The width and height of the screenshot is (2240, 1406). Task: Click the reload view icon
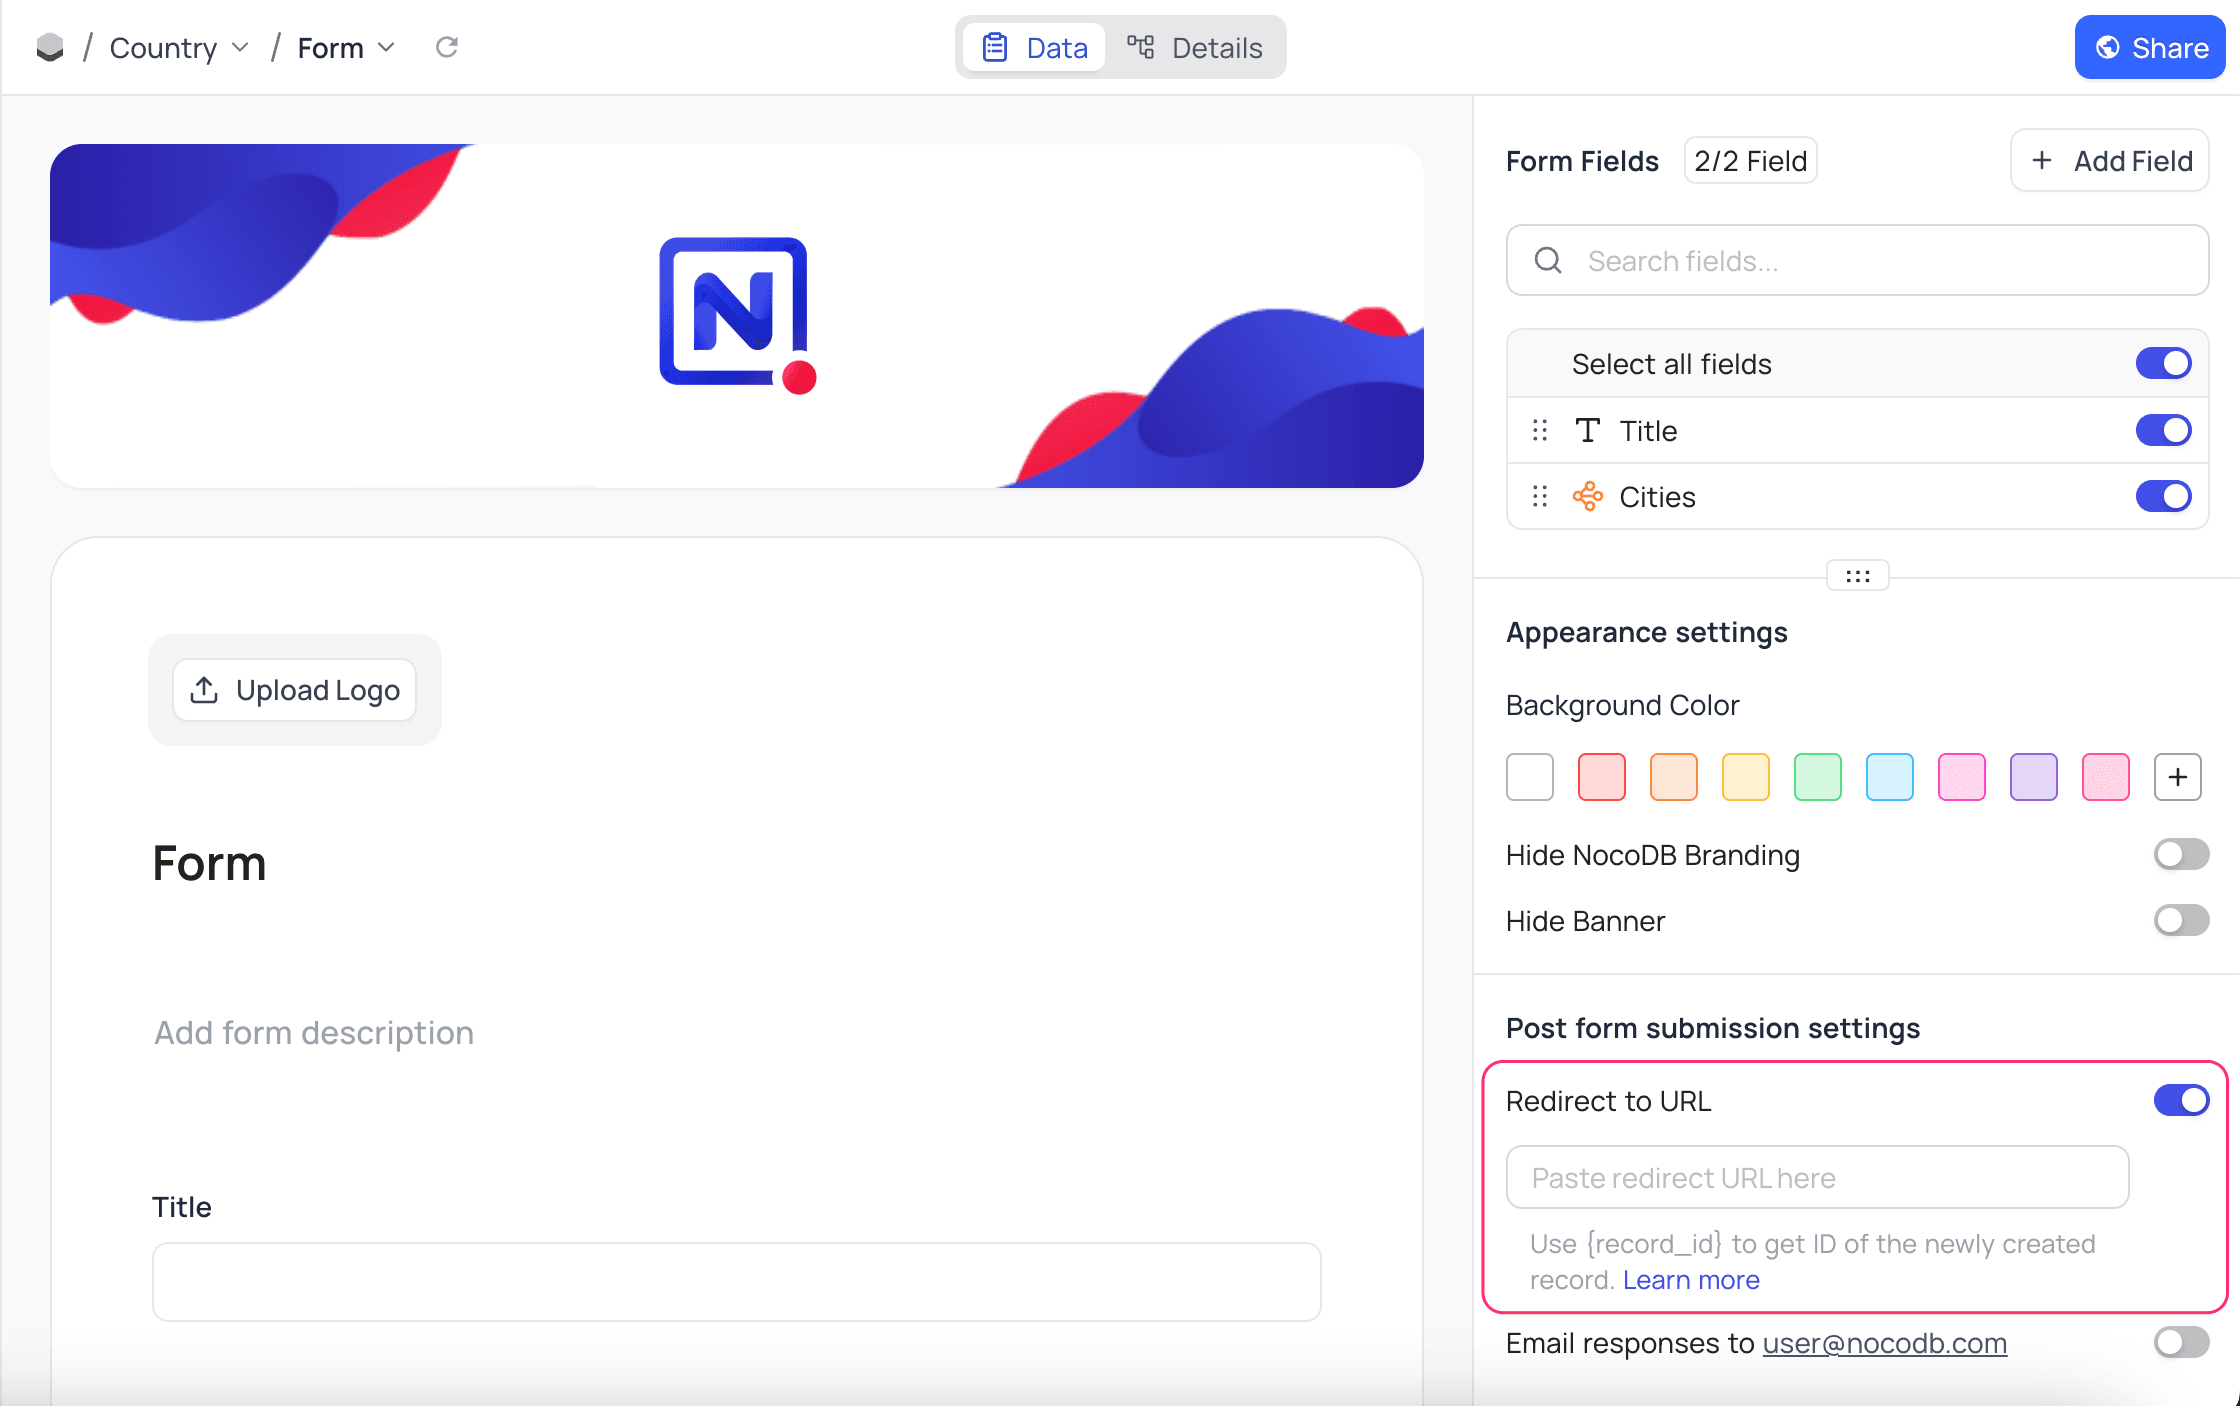click(447, 47)
